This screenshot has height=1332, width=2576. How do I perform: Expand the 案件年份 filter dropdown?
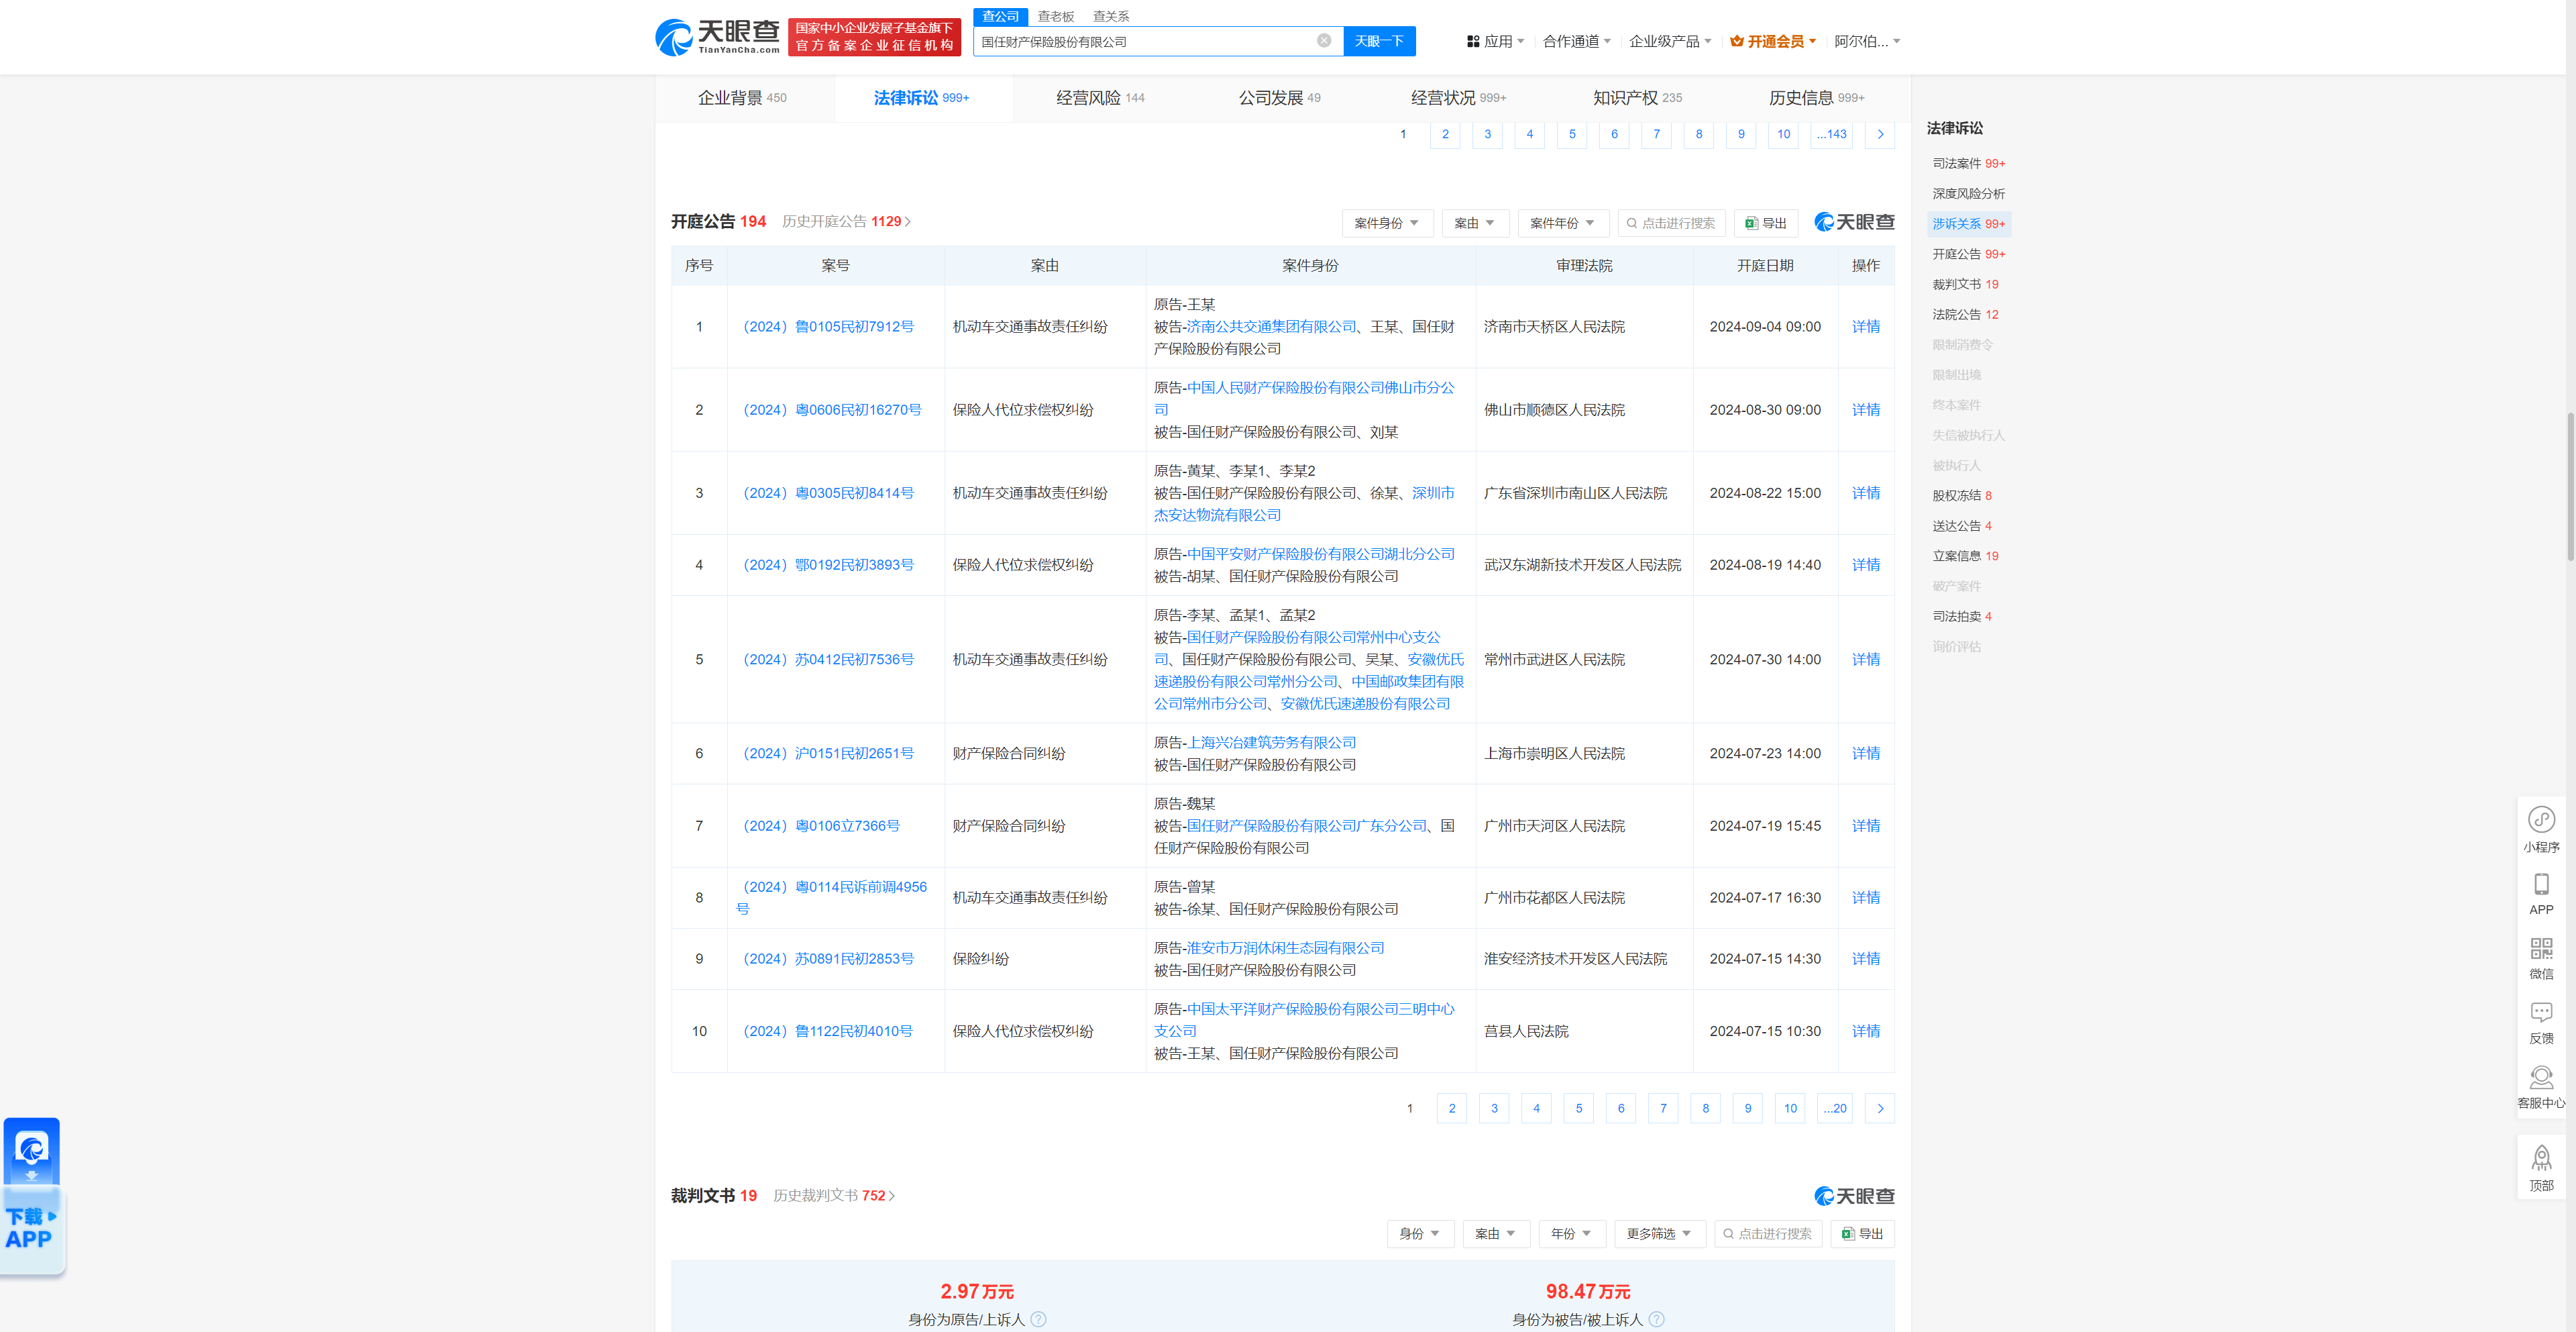1563,223
